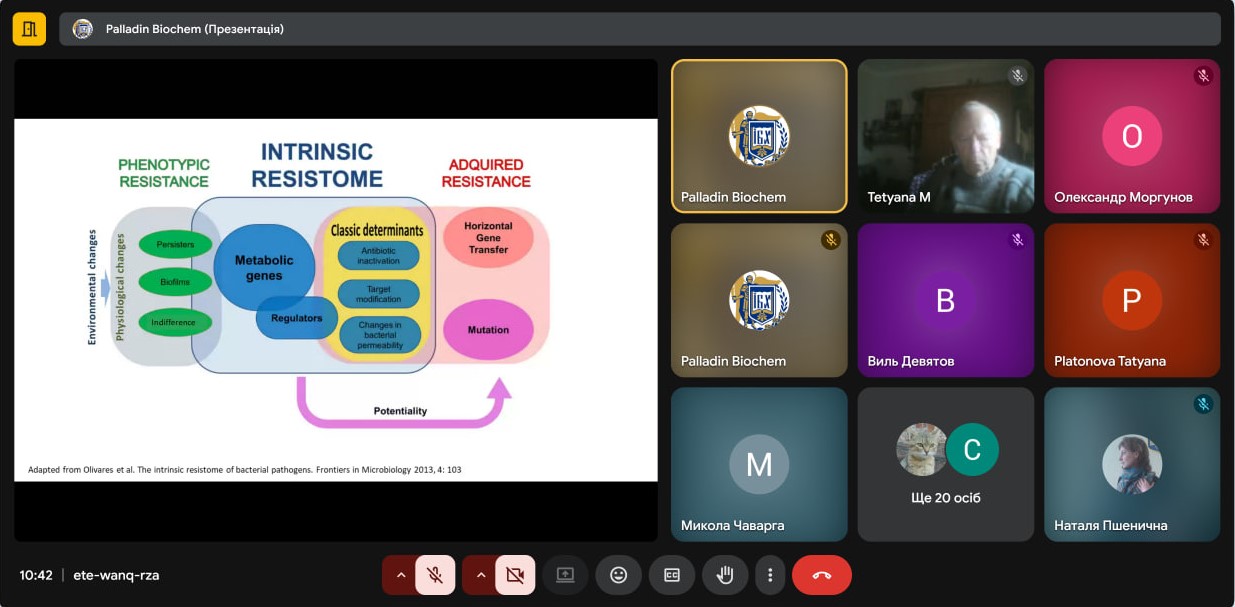Expand audio settings chevron
This screenshot has width=1235, height=607.
(x=400, y=575)
